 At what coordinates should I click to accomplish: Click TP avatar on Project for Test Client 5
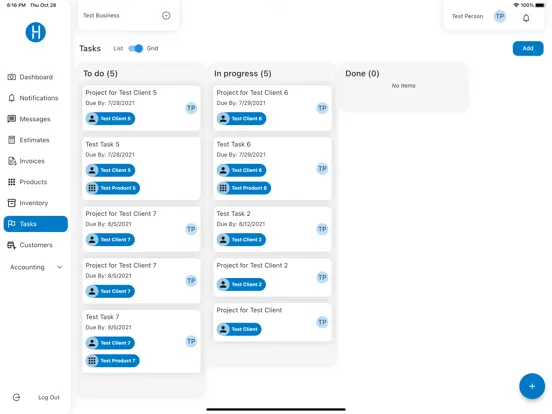[191, 108]
